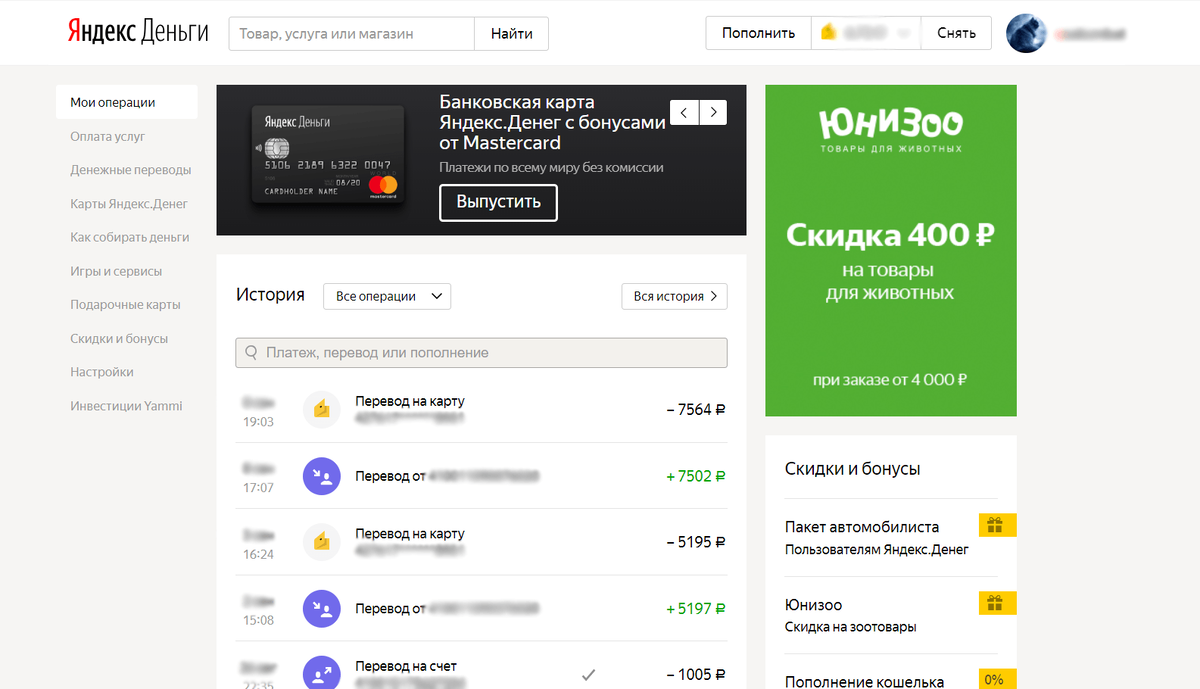Open Юнизоо Скидка на зоотовары offer

click(891, 615)
